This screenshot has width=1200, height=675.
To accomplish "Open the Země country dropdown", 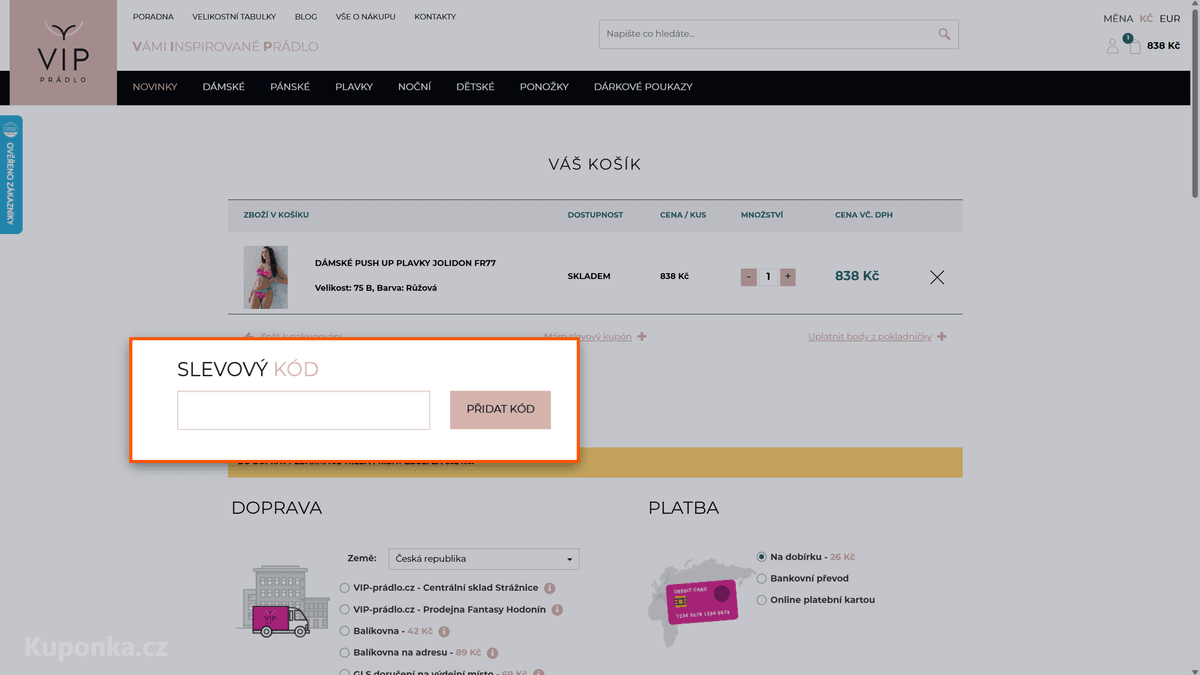I will [x=484, y=559].
